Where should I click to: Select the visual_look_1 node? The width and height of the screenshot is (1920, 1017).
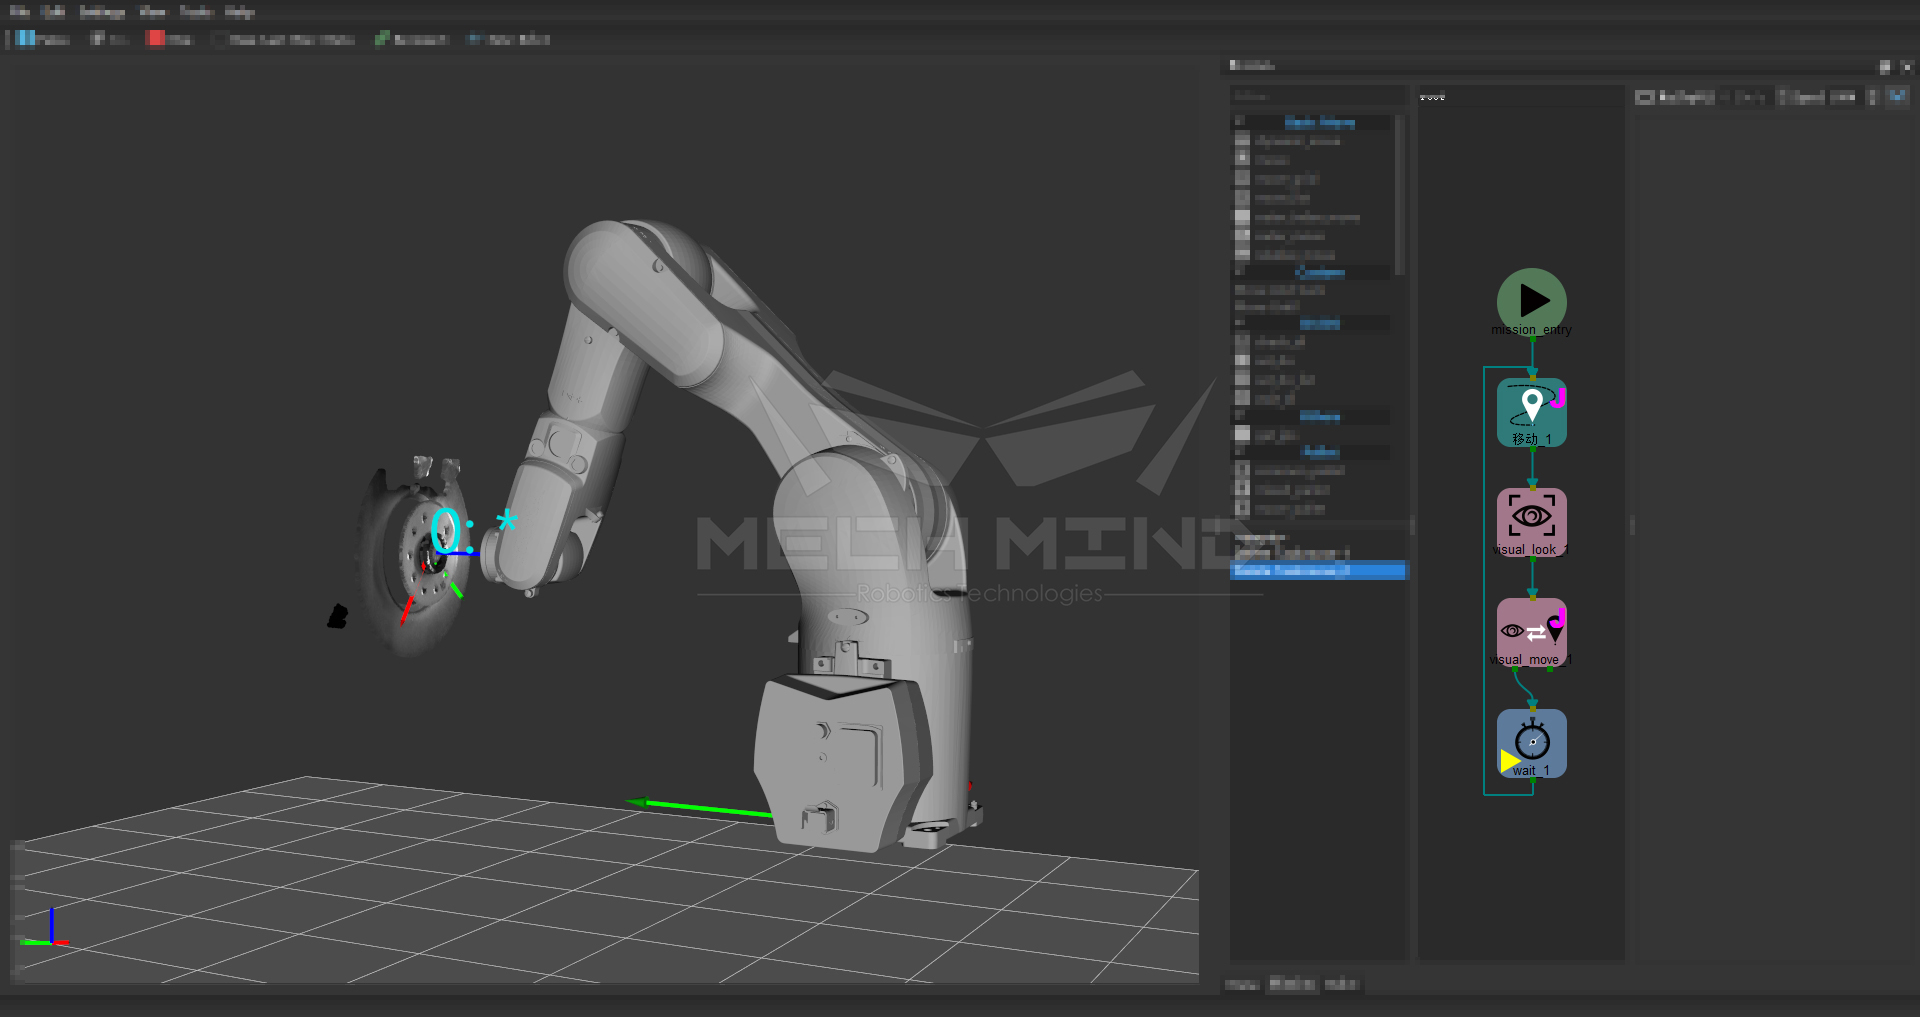pos(1531,522)
